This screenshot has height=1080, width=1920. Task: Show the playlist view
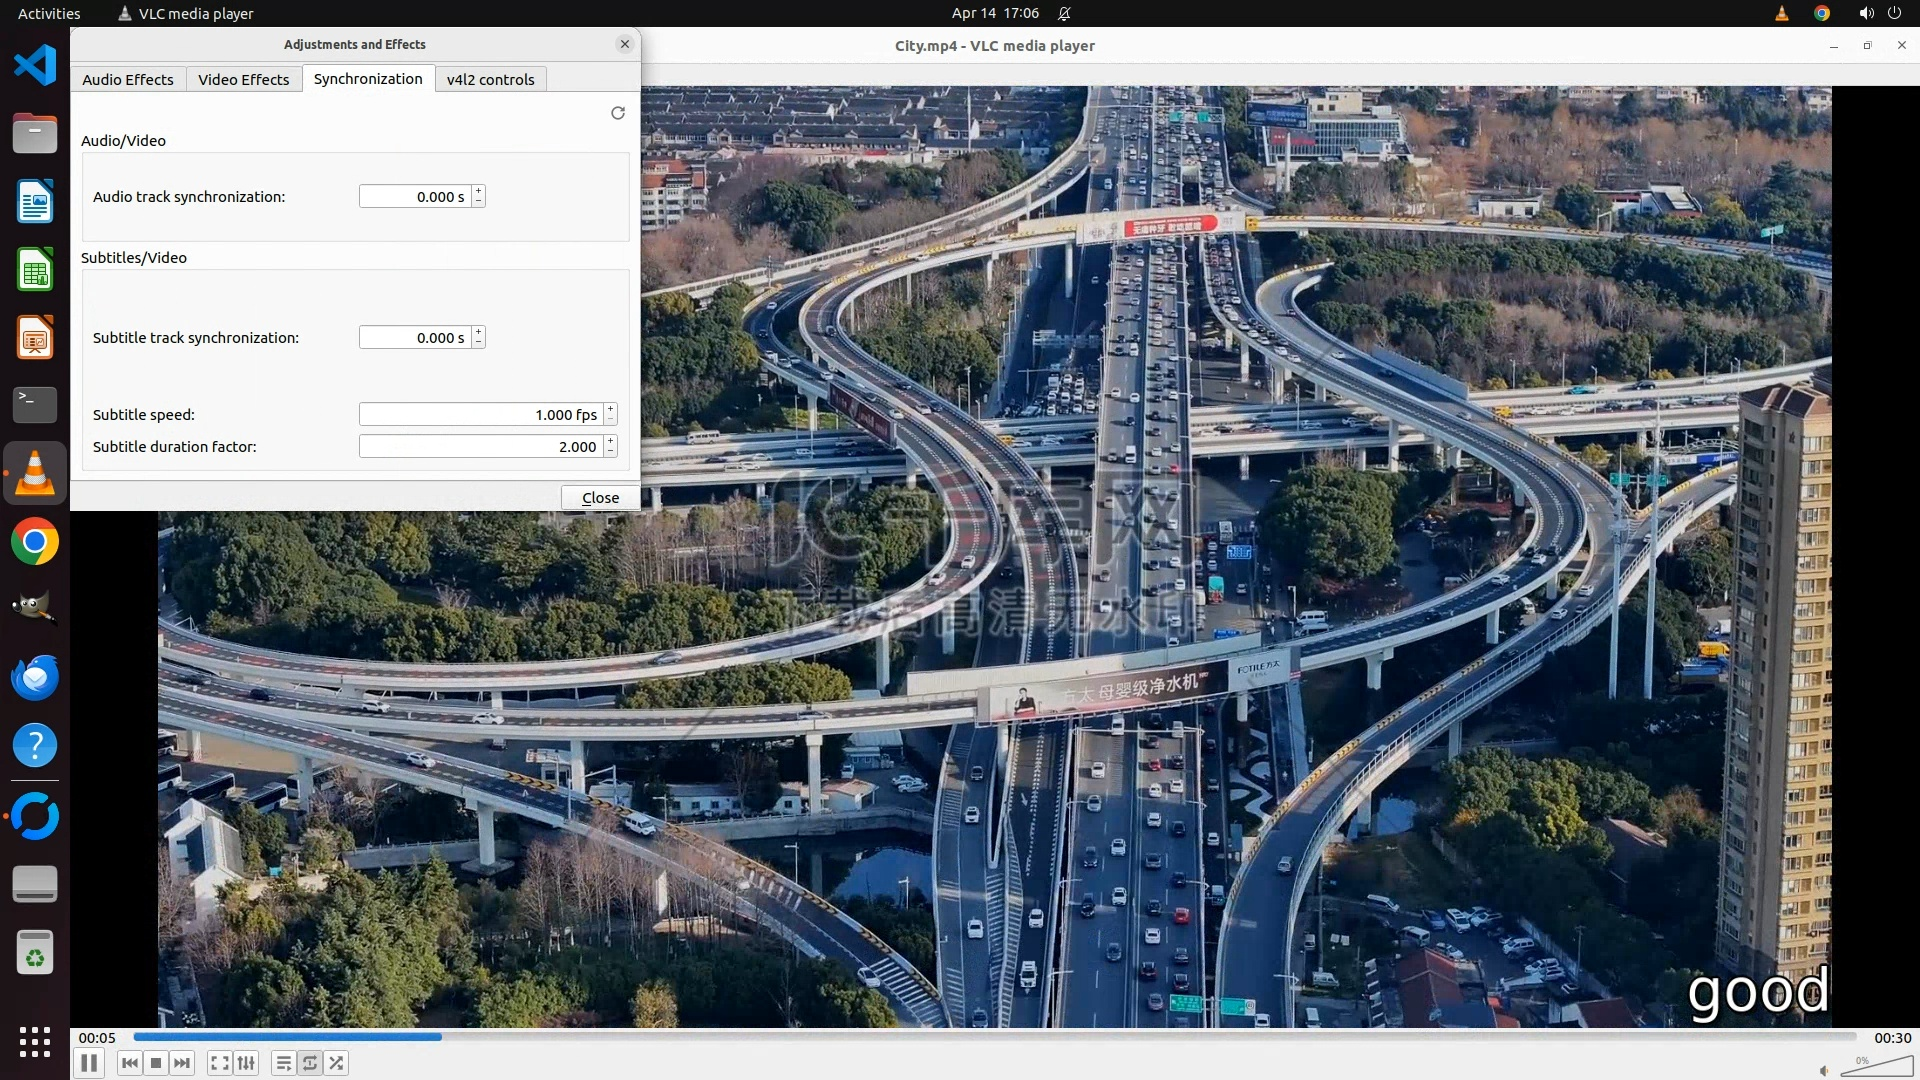point(284,1063)
